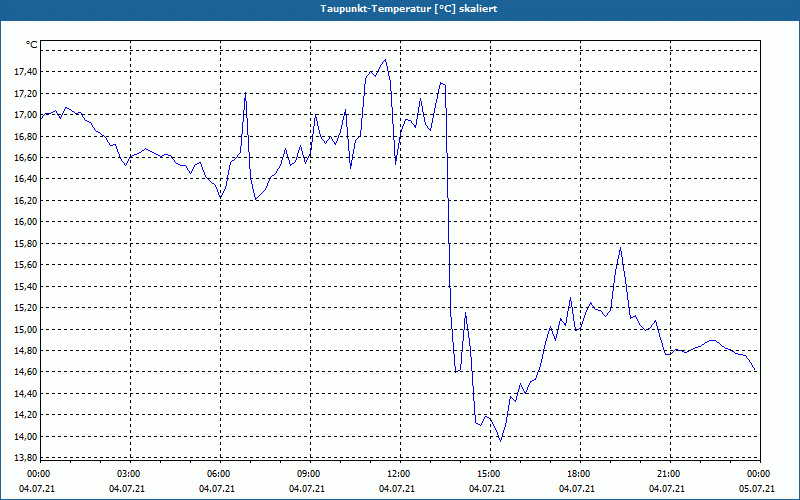The height and width of the screenshot is (500, 800).
Task: Click the 09:00 time label
Action: (x=309, y=474)
